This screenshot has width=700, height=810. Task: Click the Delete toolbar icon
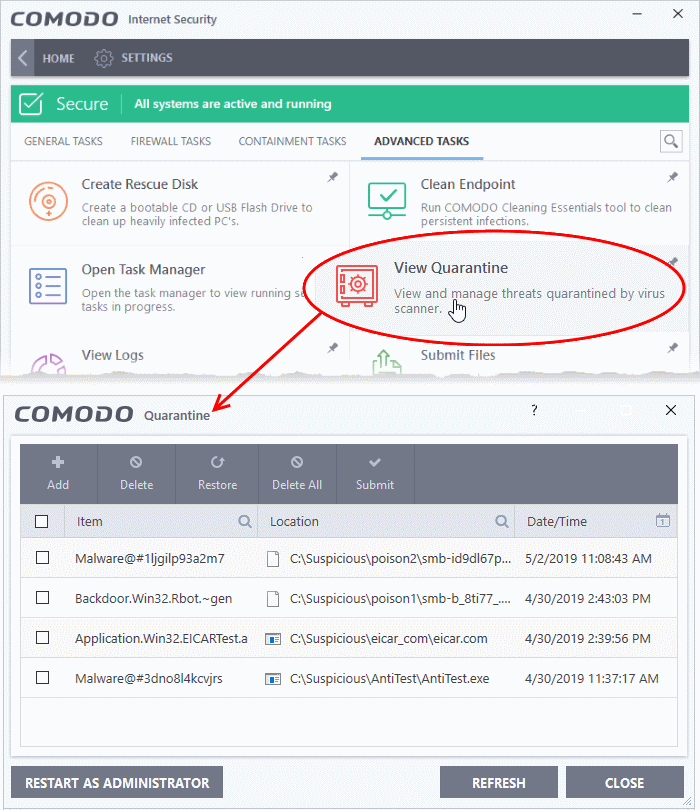(136, 463)
